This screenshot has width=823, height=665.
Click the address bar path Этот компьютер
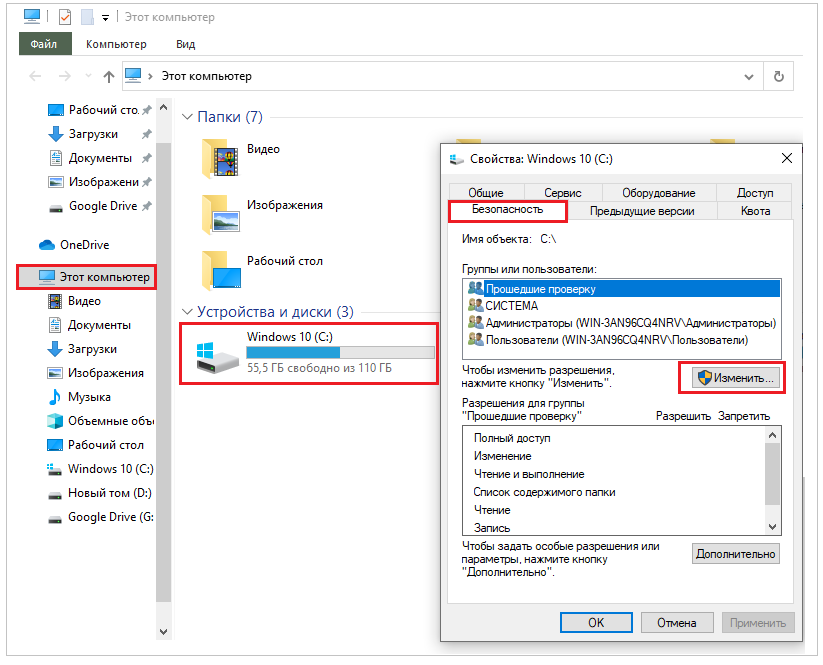[x=206, y=77]
